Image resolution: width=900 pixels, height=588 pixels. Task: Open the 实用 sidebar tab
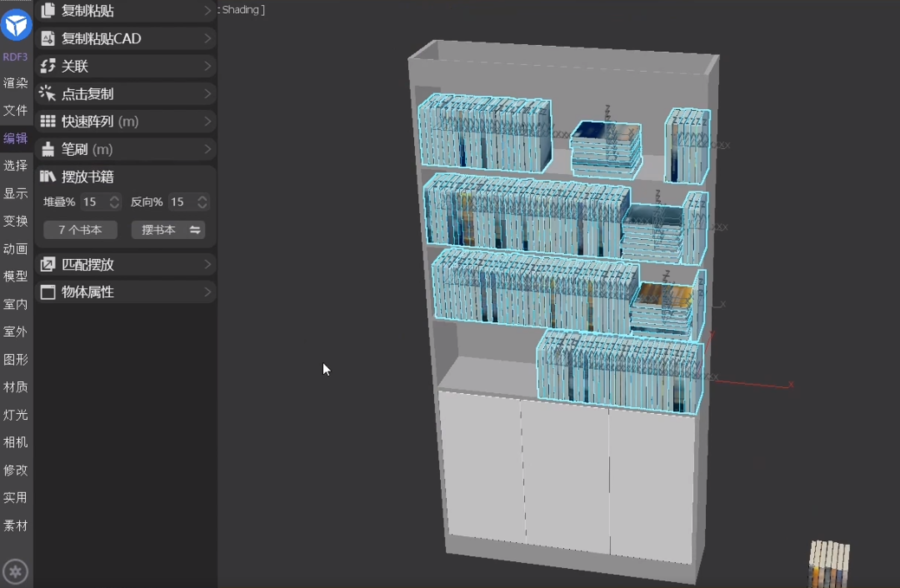click(15, 498)
